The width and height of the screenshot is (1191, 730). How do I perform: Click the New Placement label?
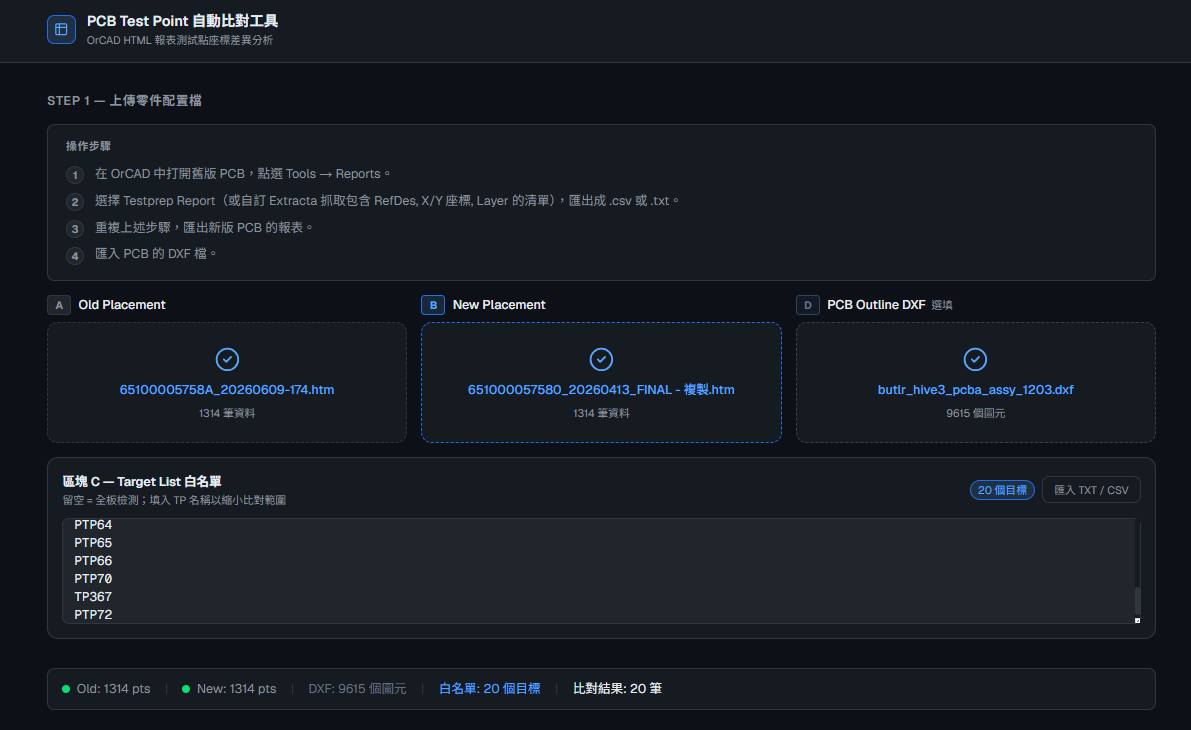point(499,305)
